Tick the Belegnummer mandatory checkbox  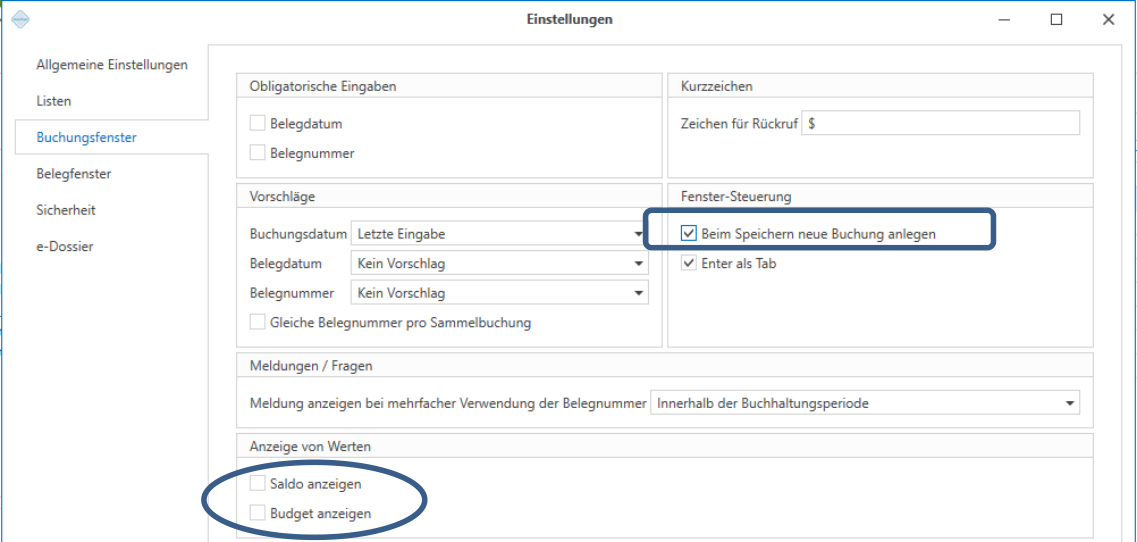click(257, 153)
